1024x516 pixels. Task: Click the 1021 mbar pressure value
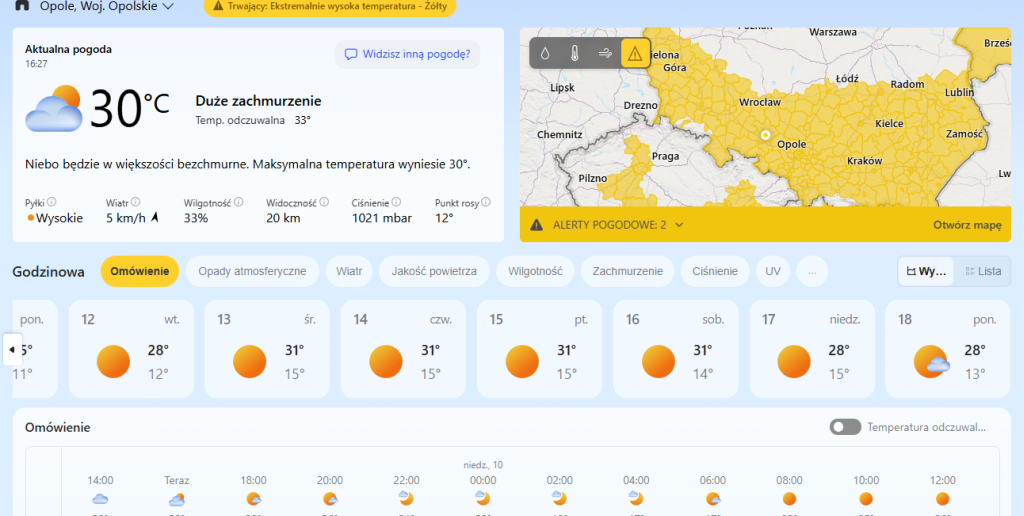coord(382,218)
